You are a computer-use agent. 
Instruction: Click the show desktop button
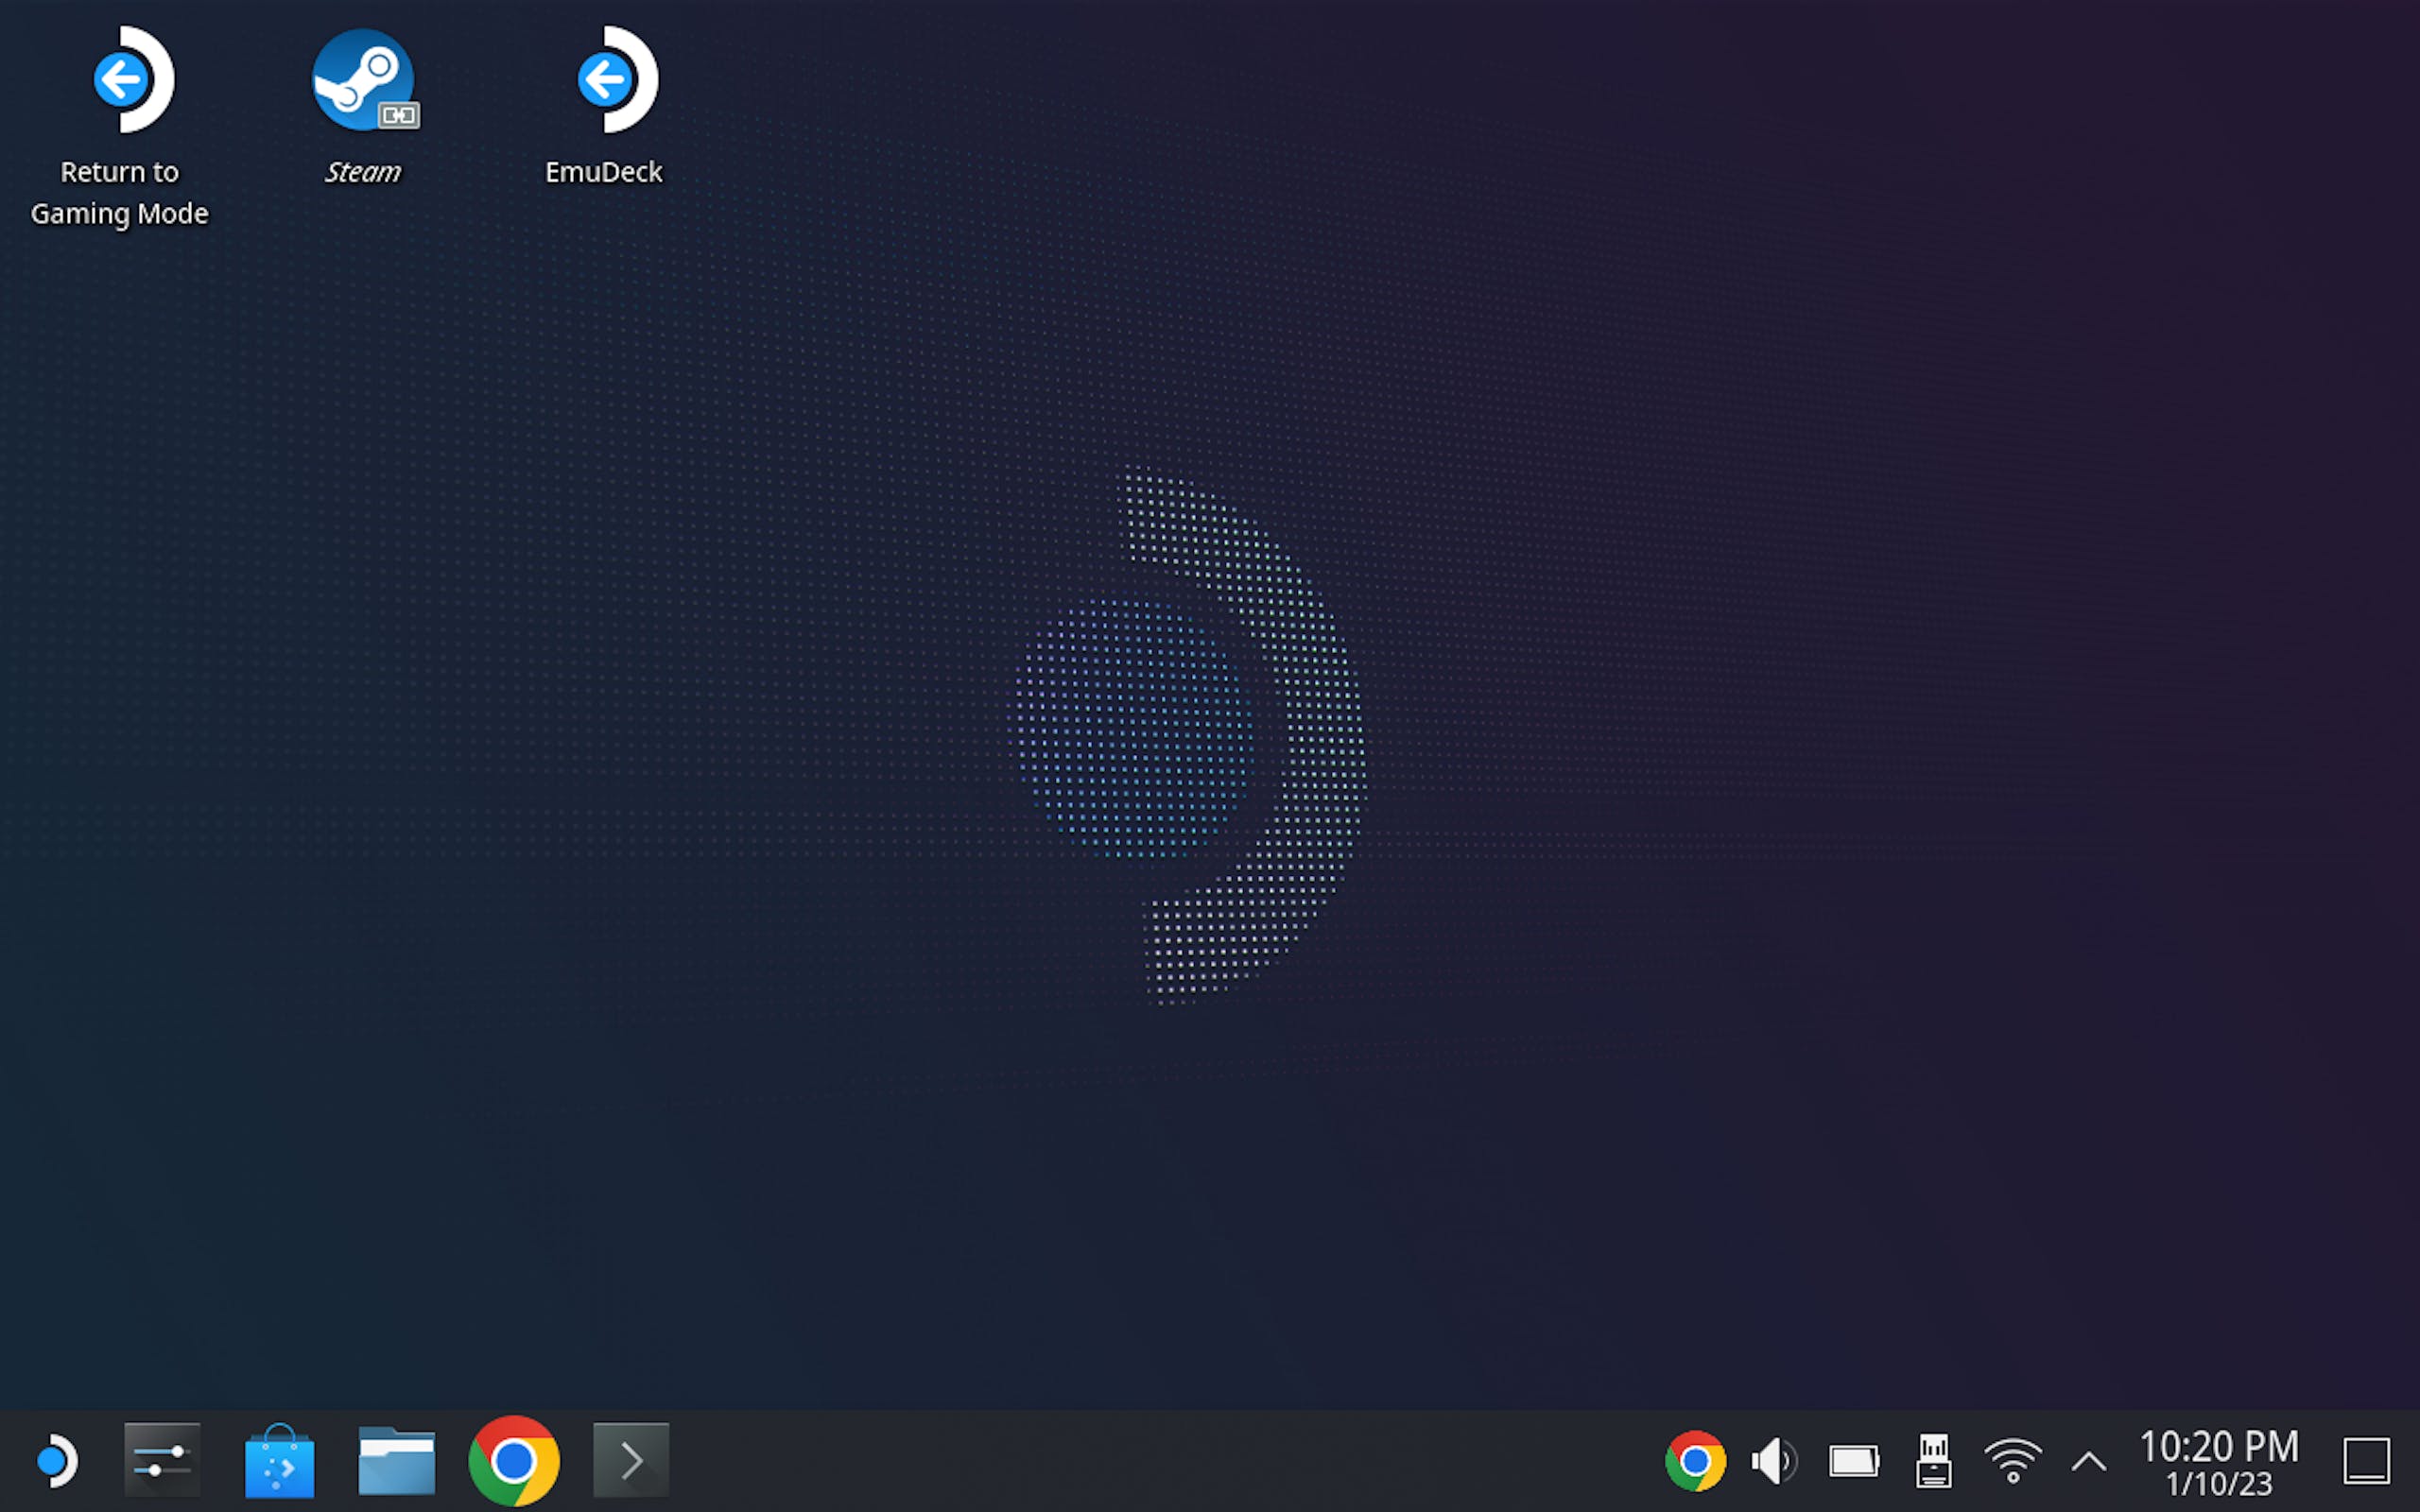pyautogui.click(x=2367, y=1461)
